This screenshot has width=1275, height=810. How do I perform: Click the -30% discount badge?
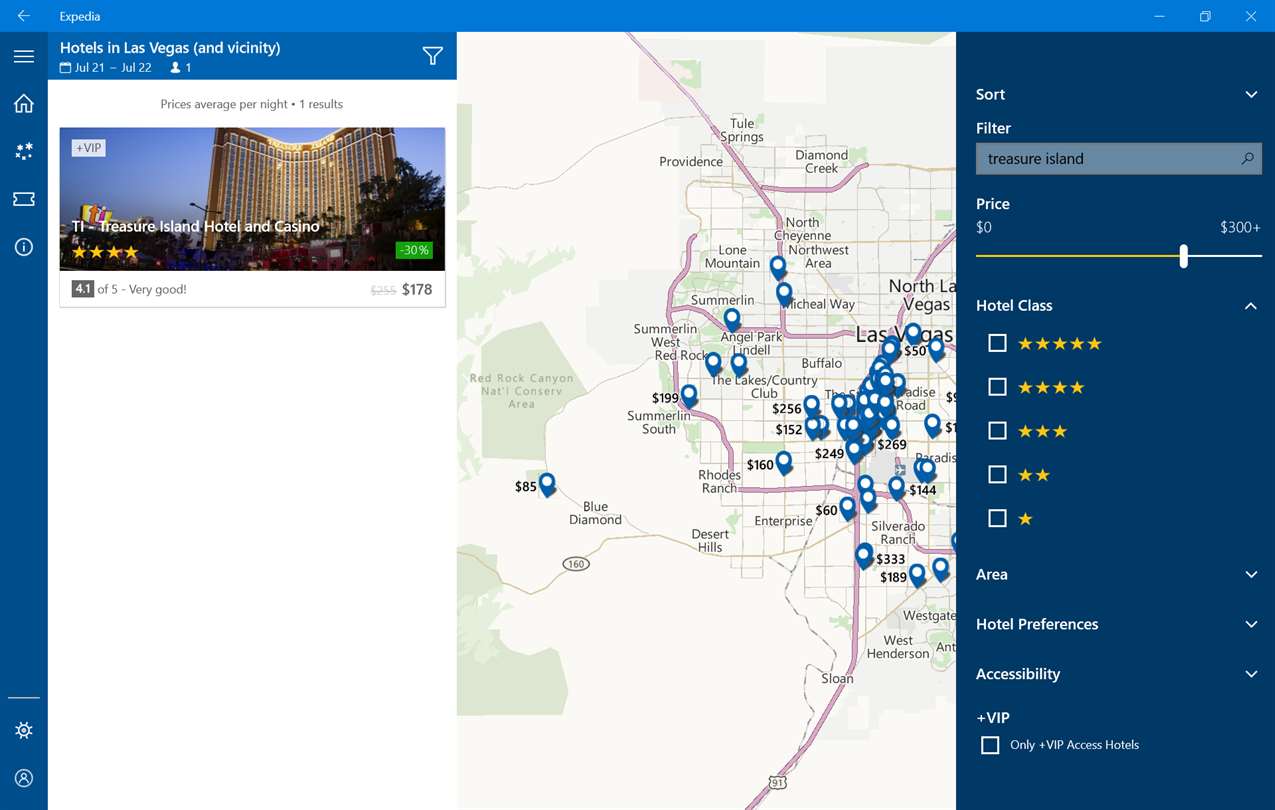414,250
